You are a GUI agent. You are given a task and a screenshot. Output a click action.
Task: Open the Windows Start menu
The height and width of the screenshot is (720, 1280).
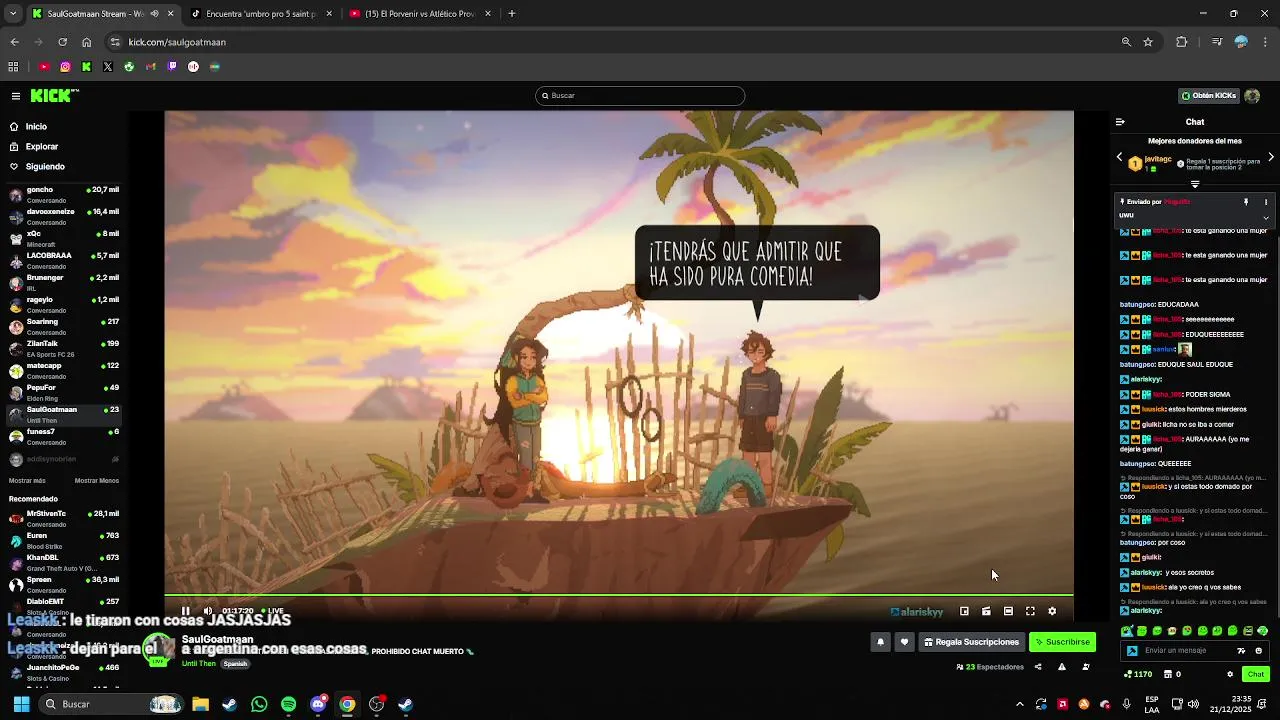[21, 704]
